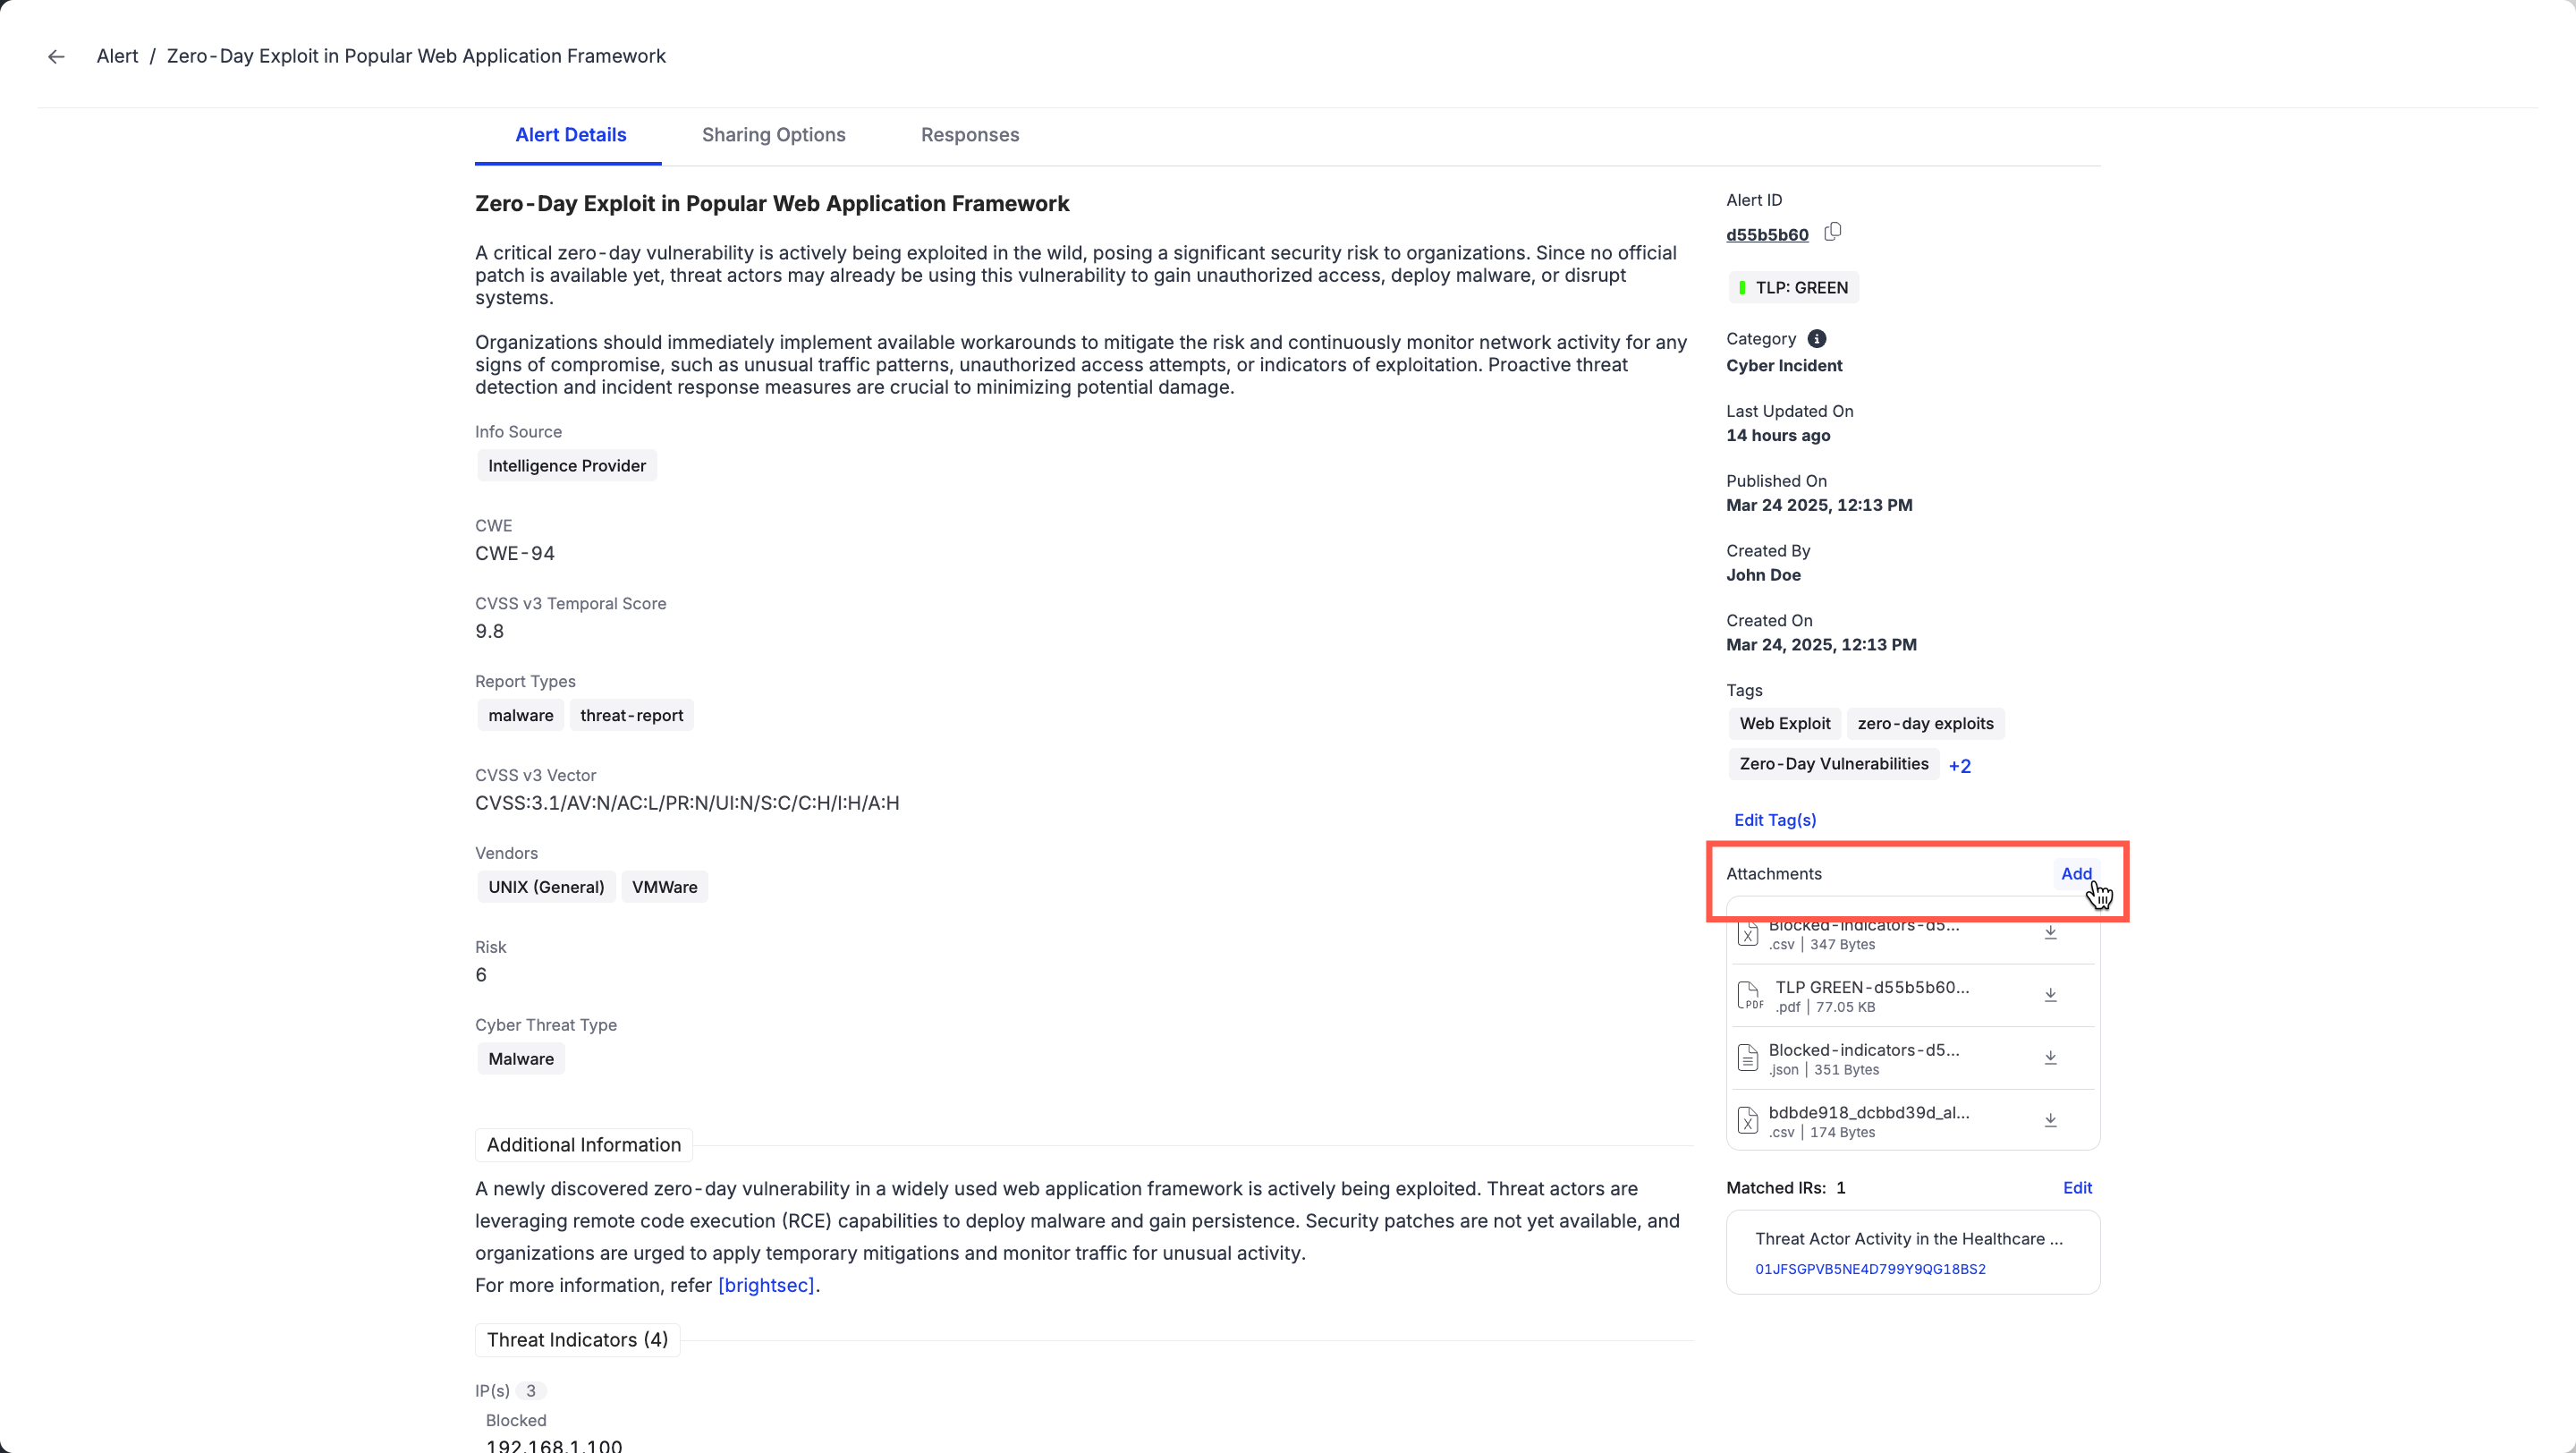
Task: Open the Responses tab
Action: [x=969, y=135]
